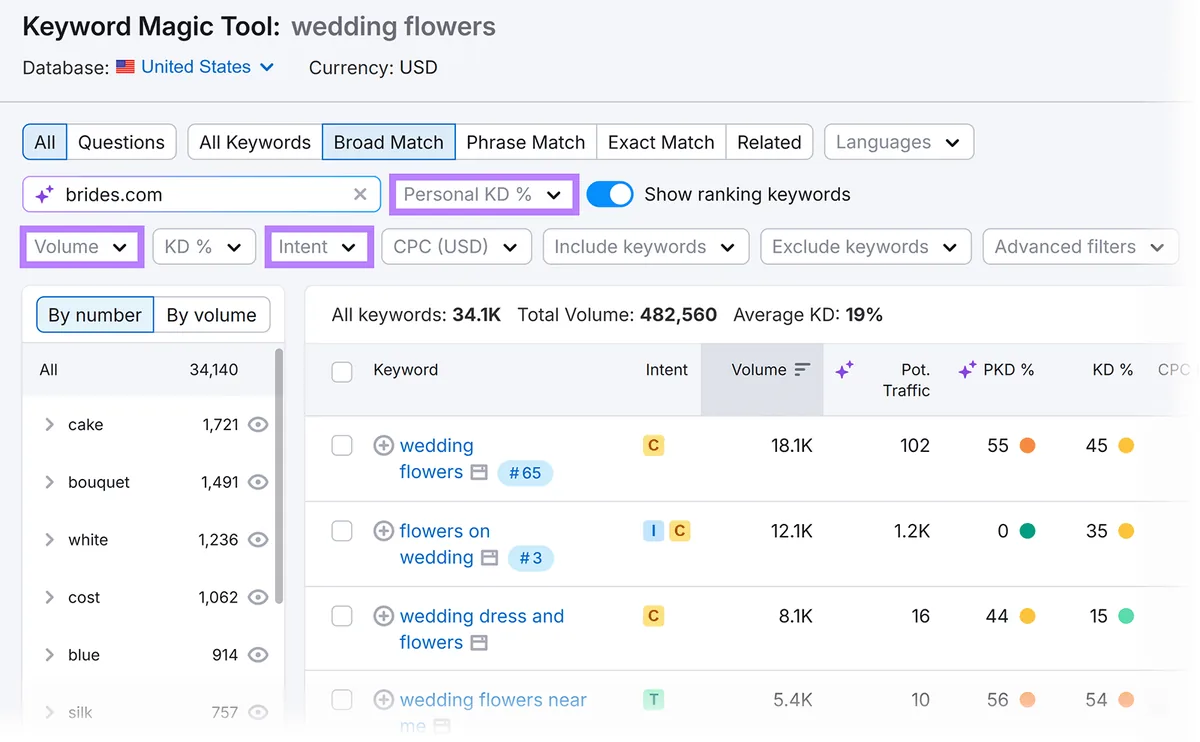1200x742 pixels.
Task: Open the CPC (USD) filter dropdown
Action: (456, 247)
